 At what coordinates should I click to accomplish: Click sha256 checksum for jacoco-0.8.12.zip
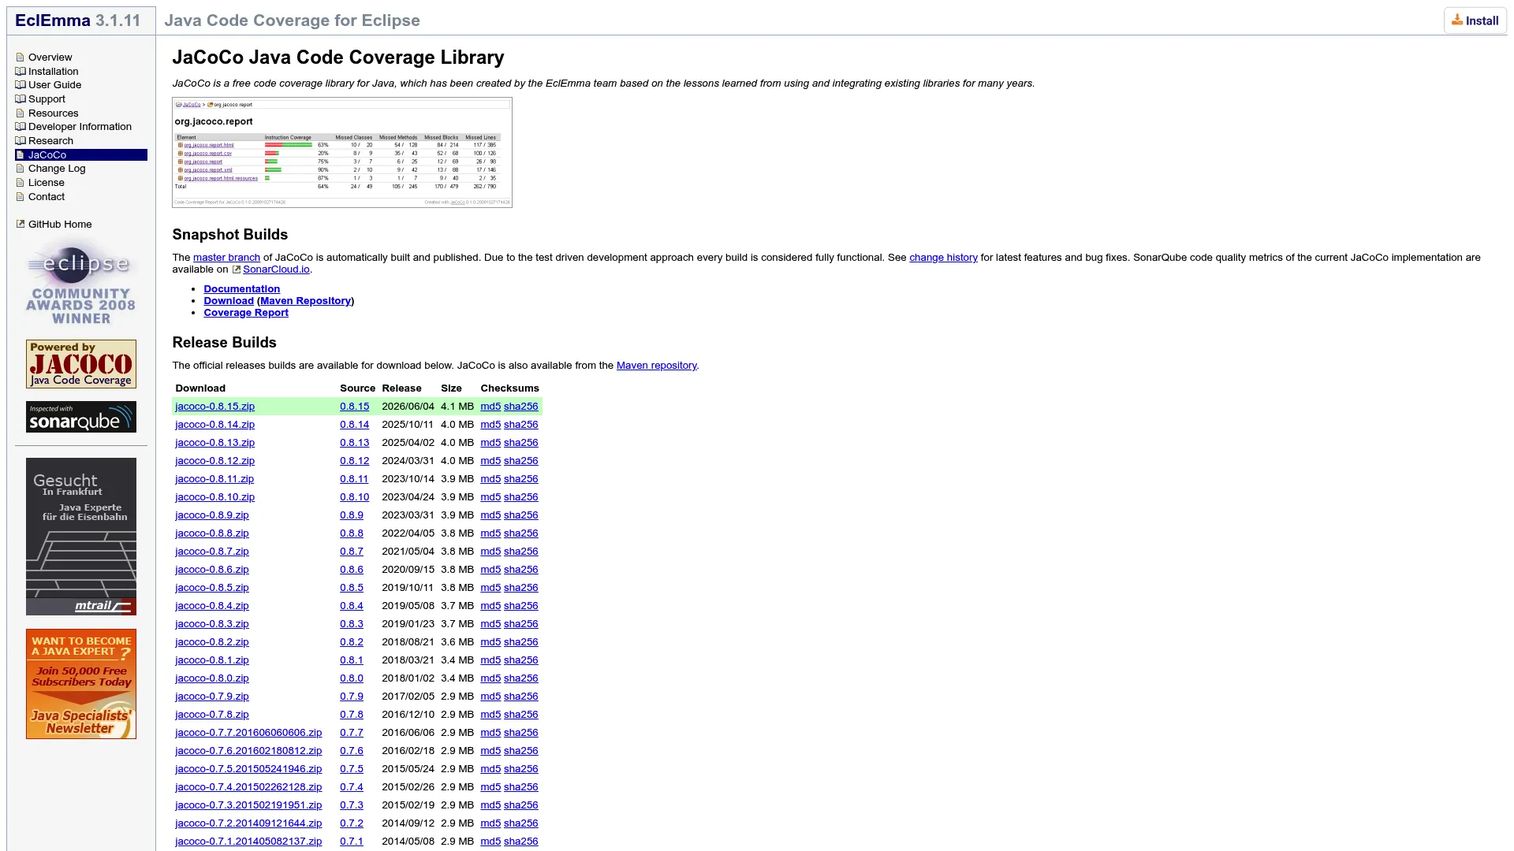pyautogui.click(x=520, y=461)
